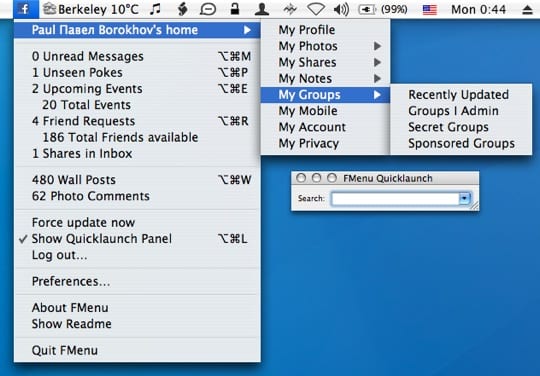This screenshot has height=376, width=540.
Task: View 480 Wall Posts
Action: tap(137, 179)
